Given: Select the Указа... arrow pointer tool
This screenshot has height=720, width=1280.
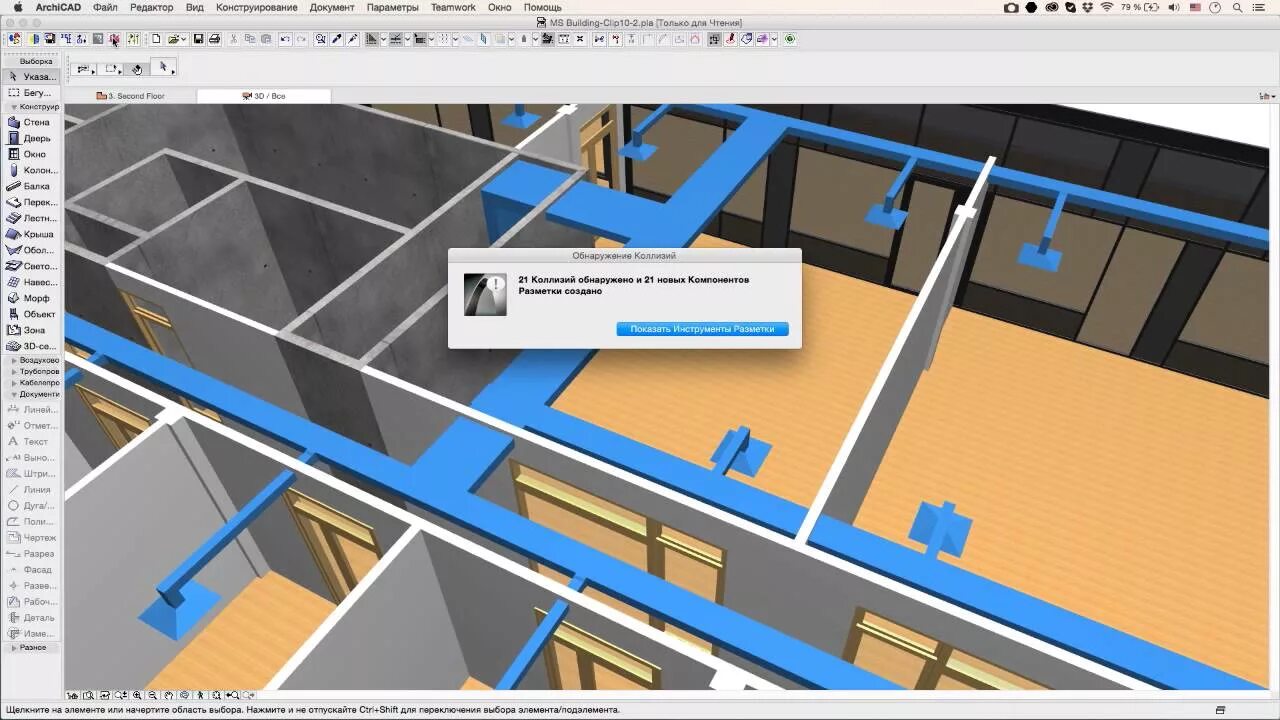Looking at the screenshot, I should [31, 76].
